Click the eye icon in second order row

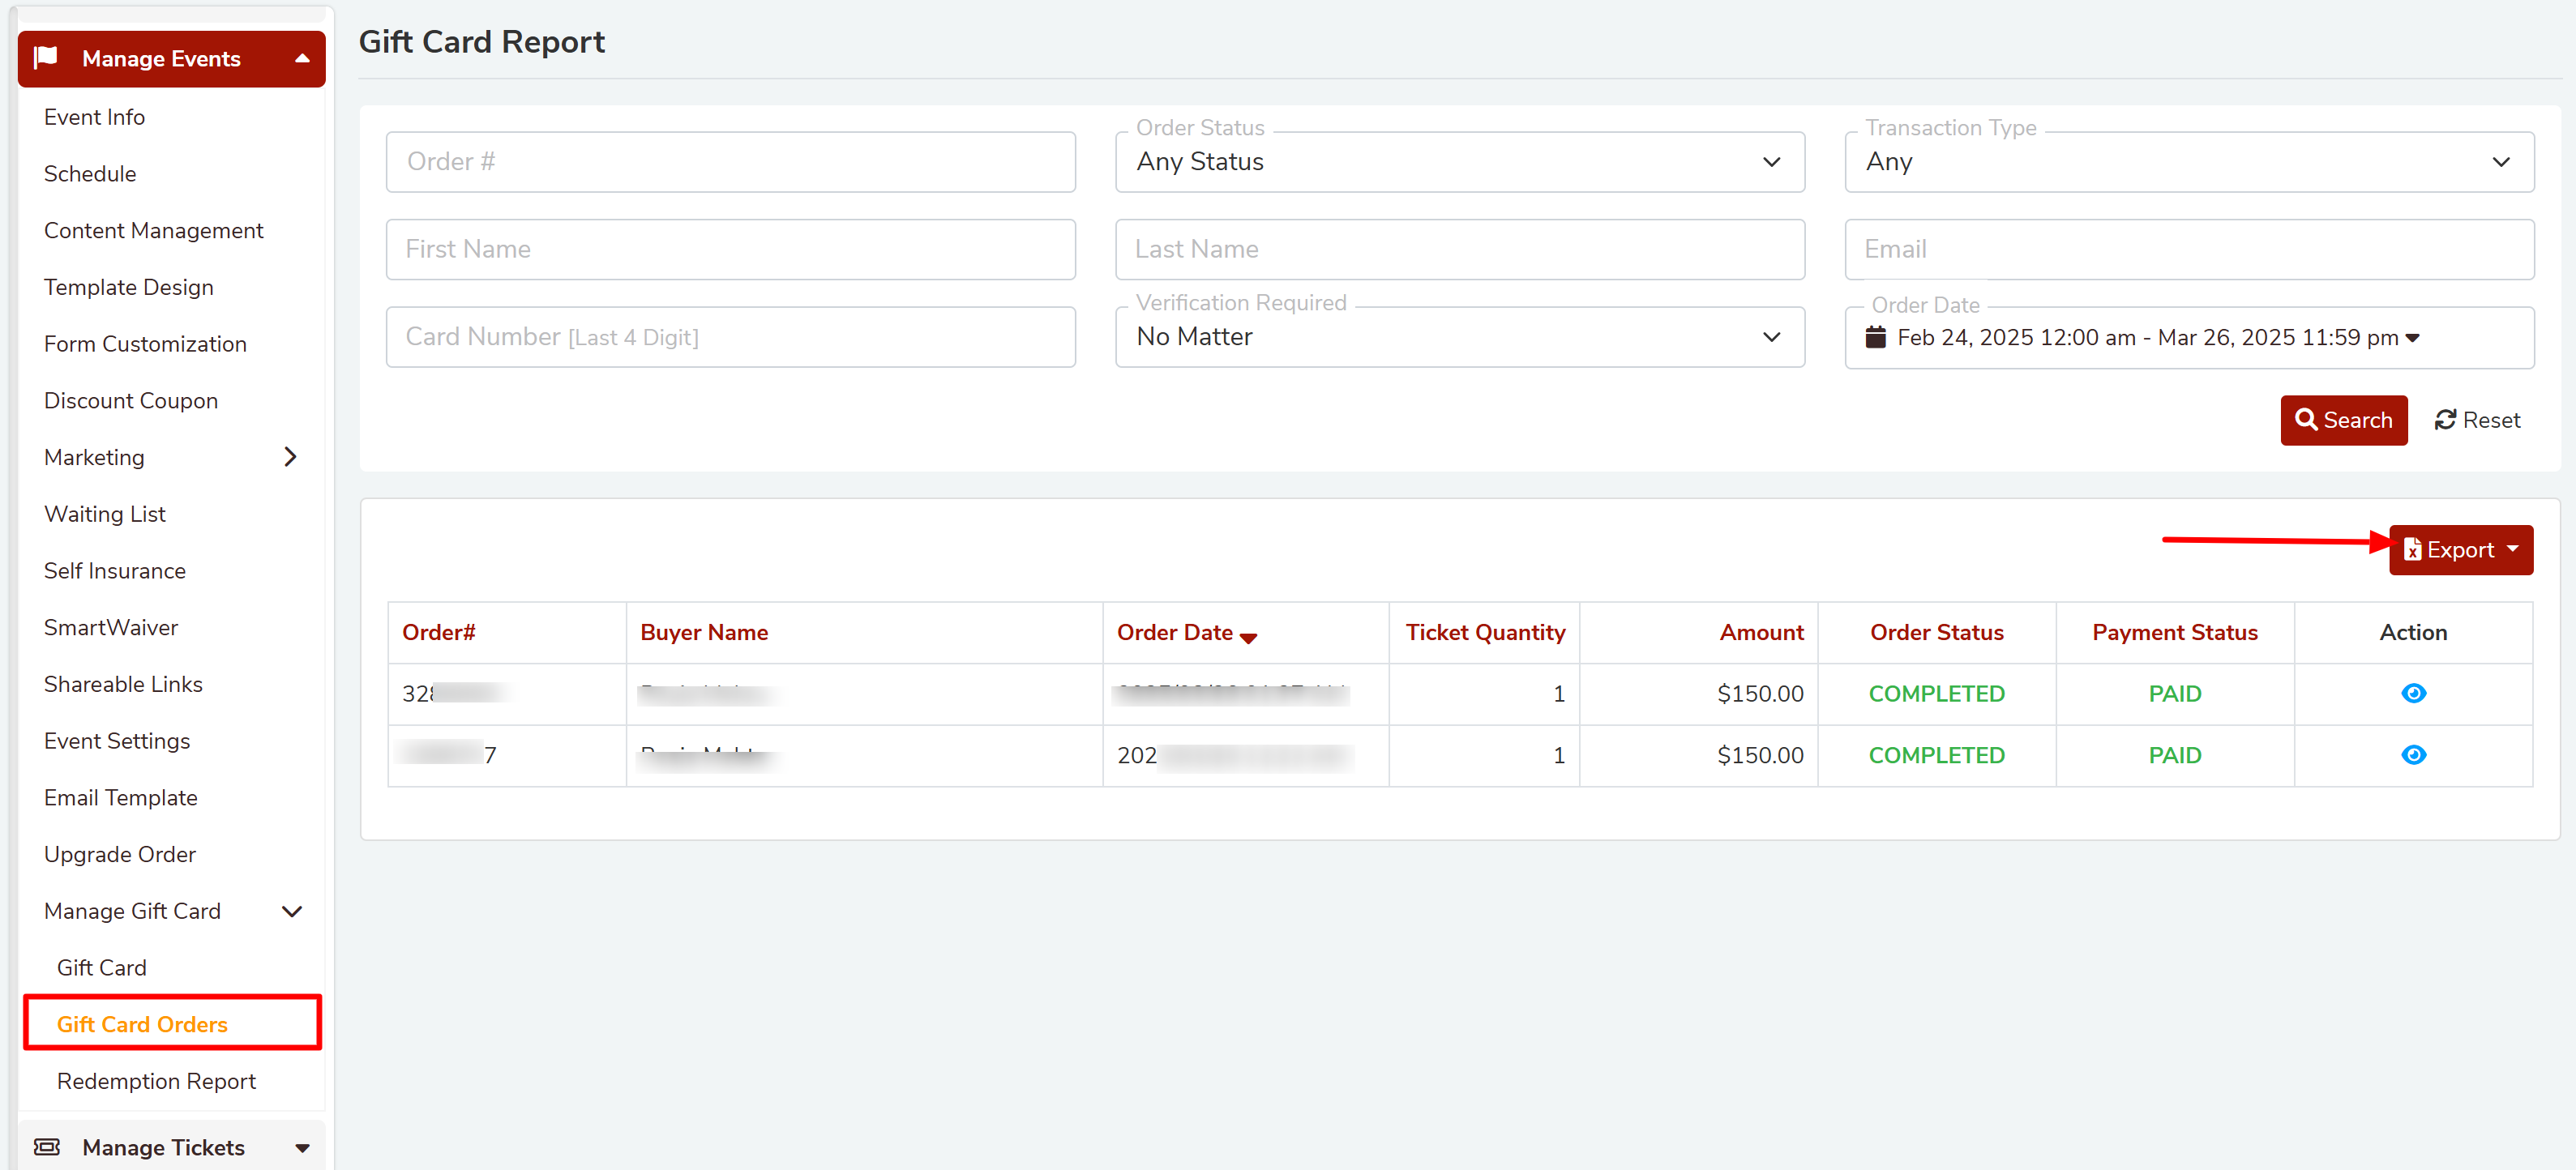pos(2412,754)
